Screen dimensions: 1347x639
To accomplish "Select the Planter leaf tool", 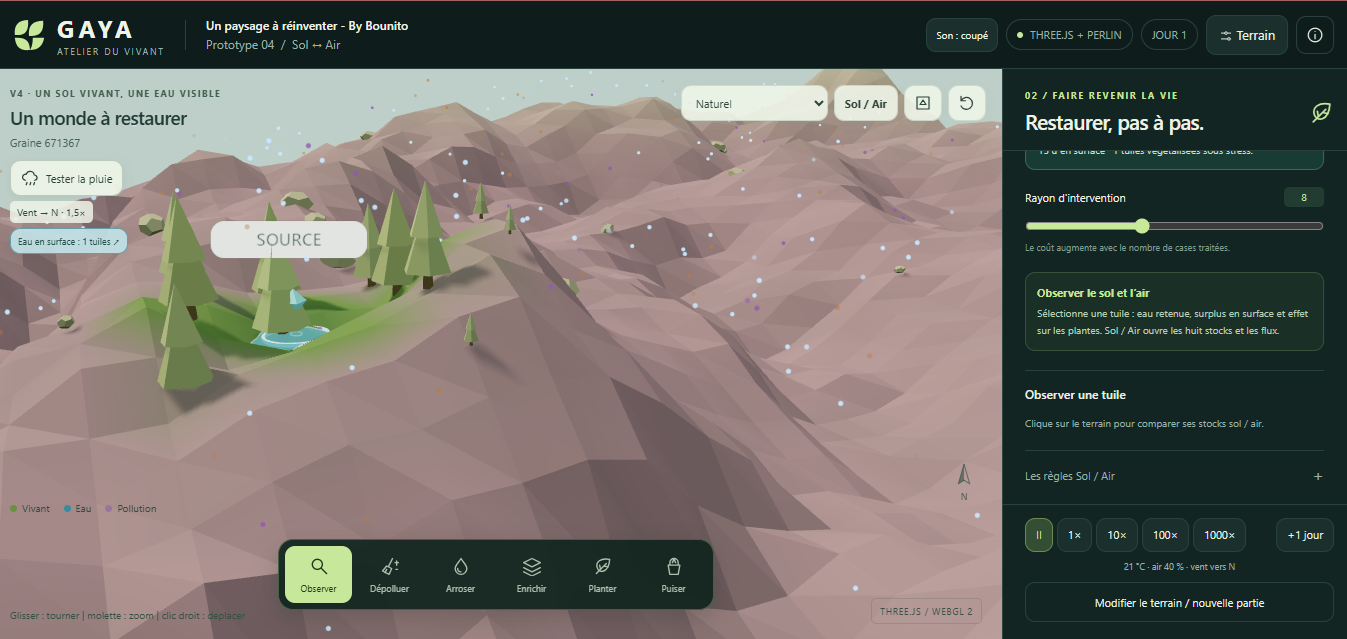I will click(602, 574).
